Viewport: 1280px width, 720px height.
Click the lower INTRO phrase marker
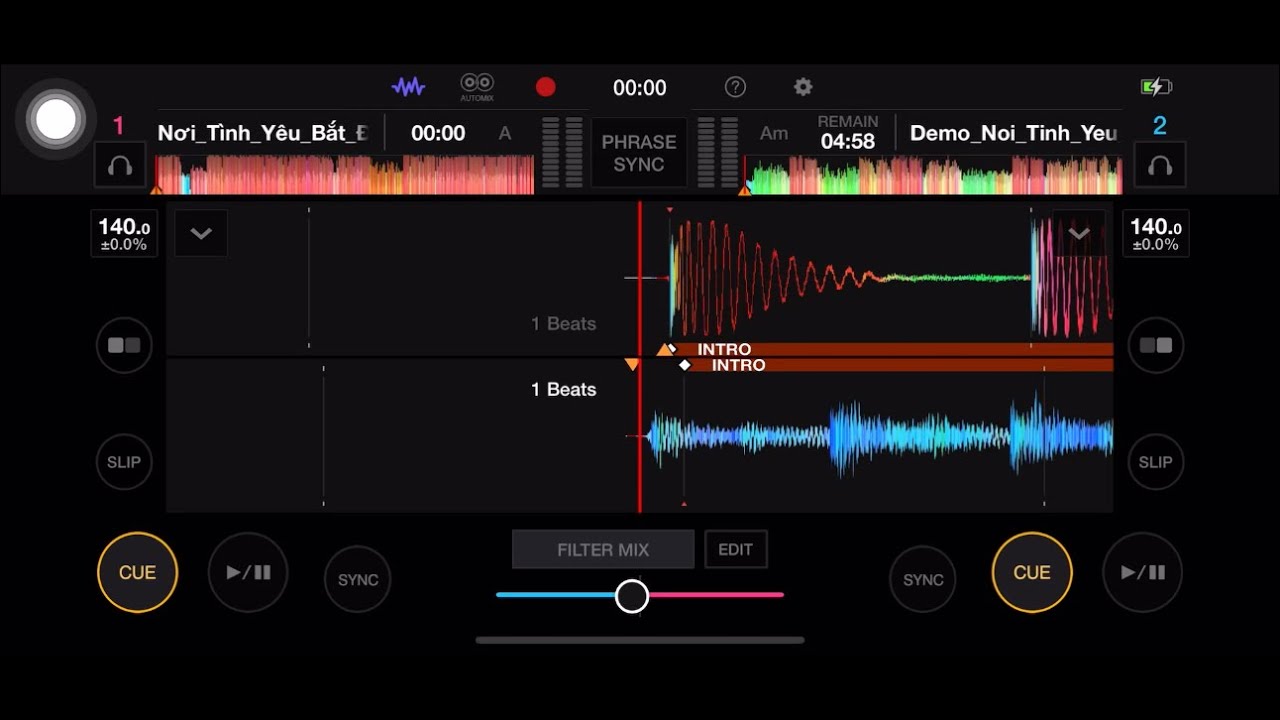(x=738, y=365)
